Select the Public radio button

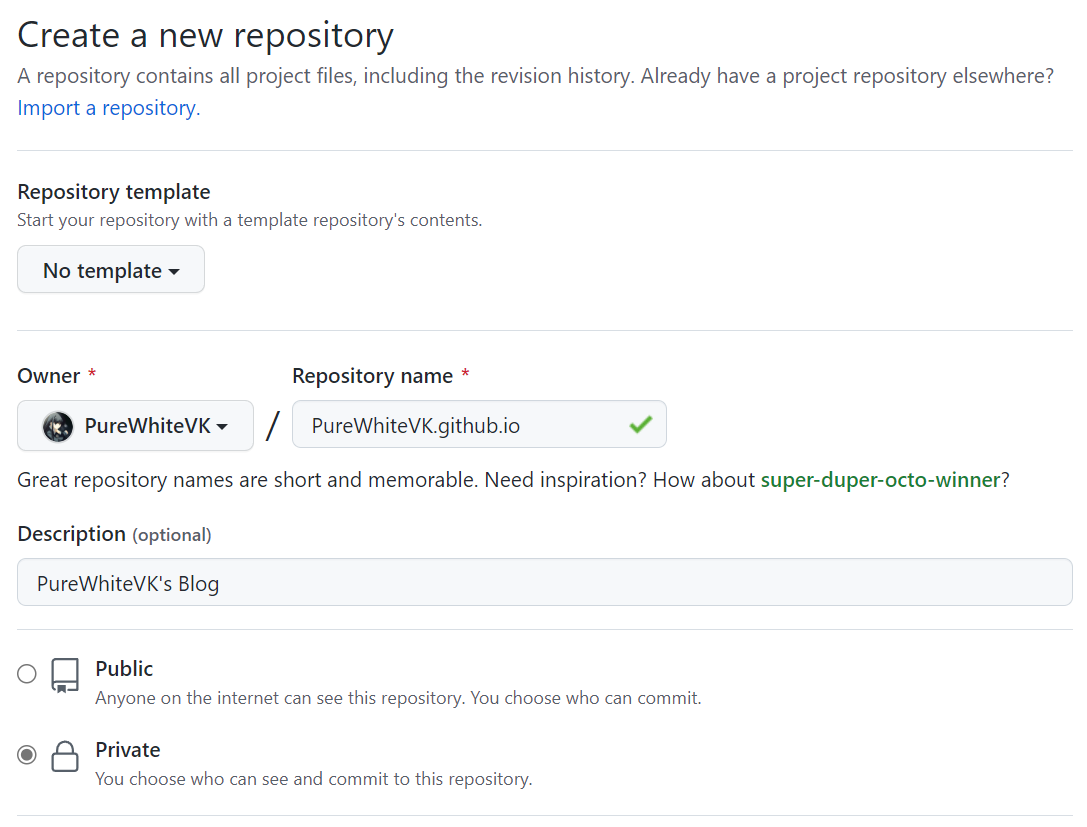[x=27, y=674]
